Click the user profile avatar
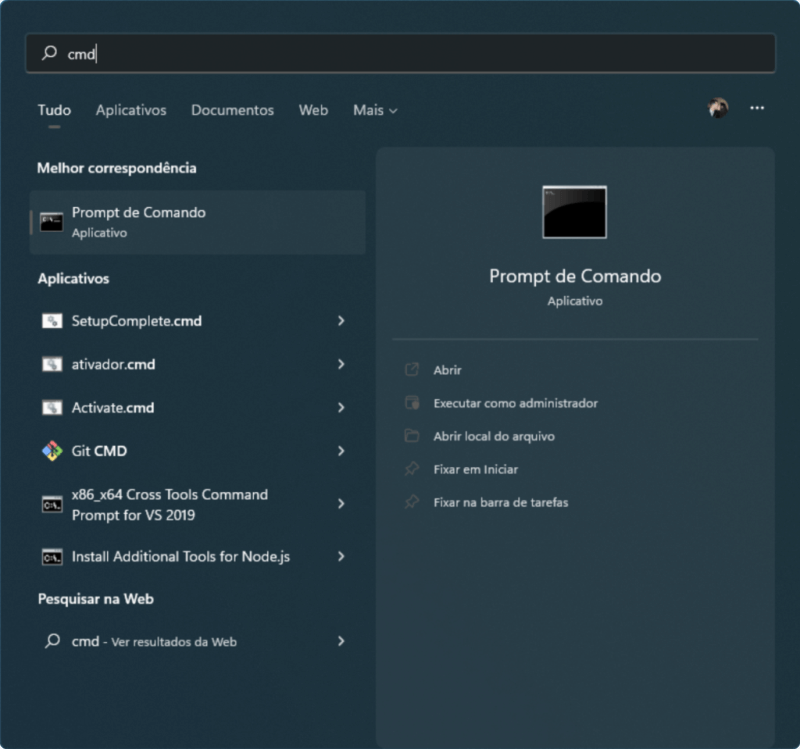The image size is (800, 749). 718,108
